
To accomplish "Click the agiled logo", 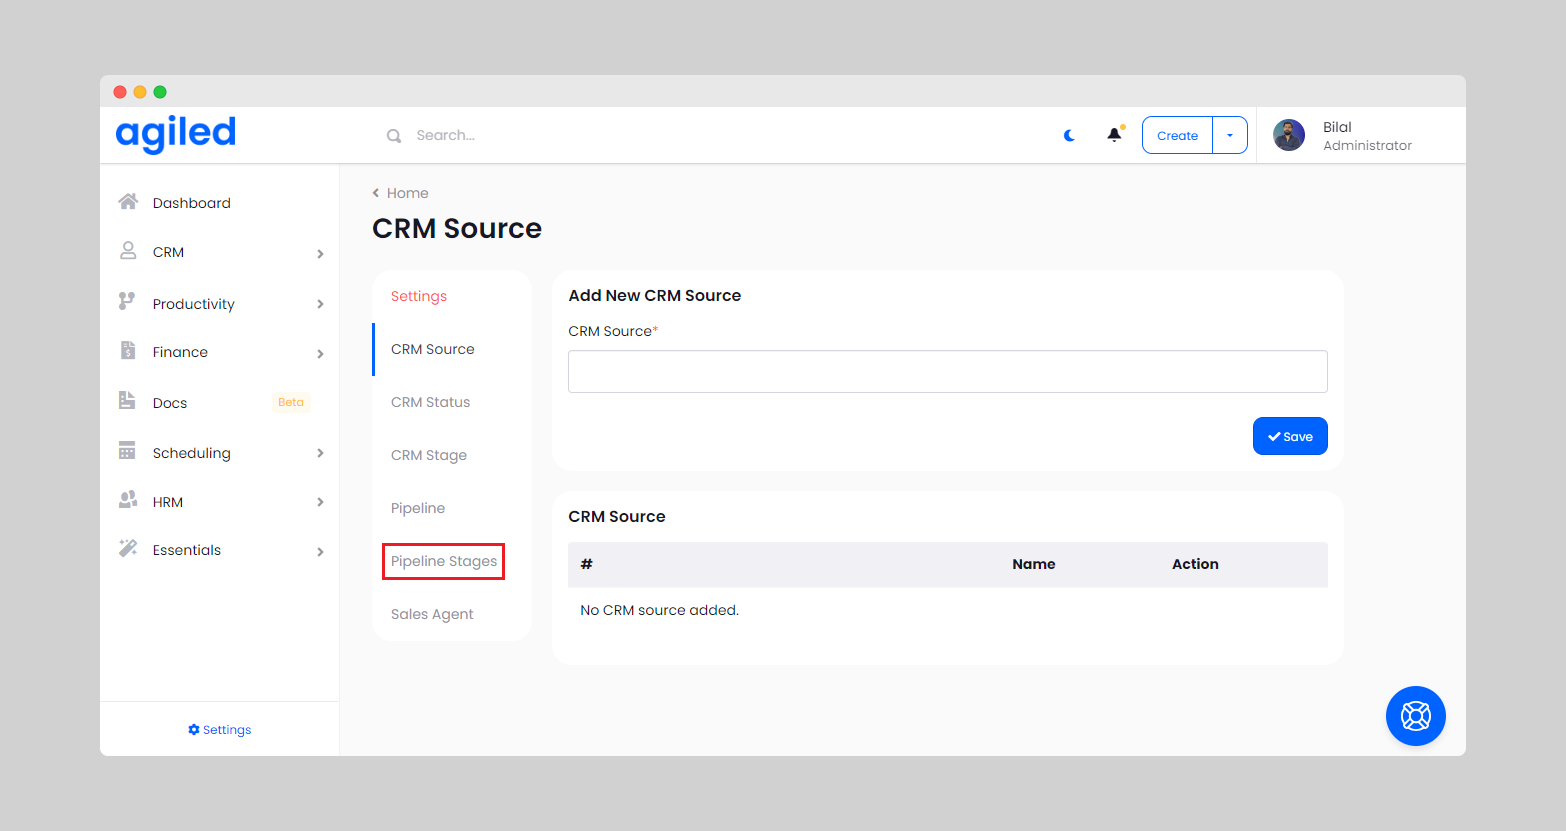I will click(176, 134).
